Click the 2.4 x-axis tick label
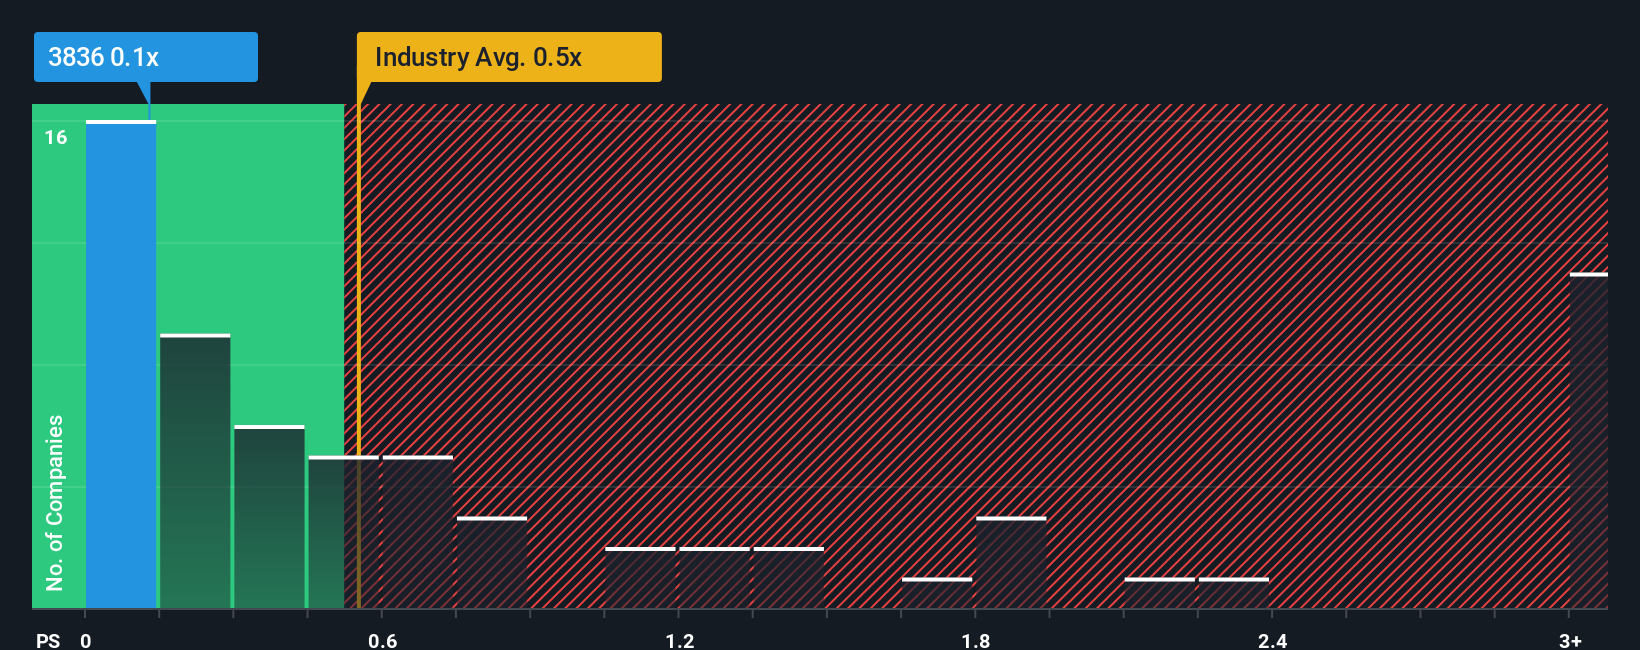The width and height of the screenshot is (1640, 650). 1272,640
